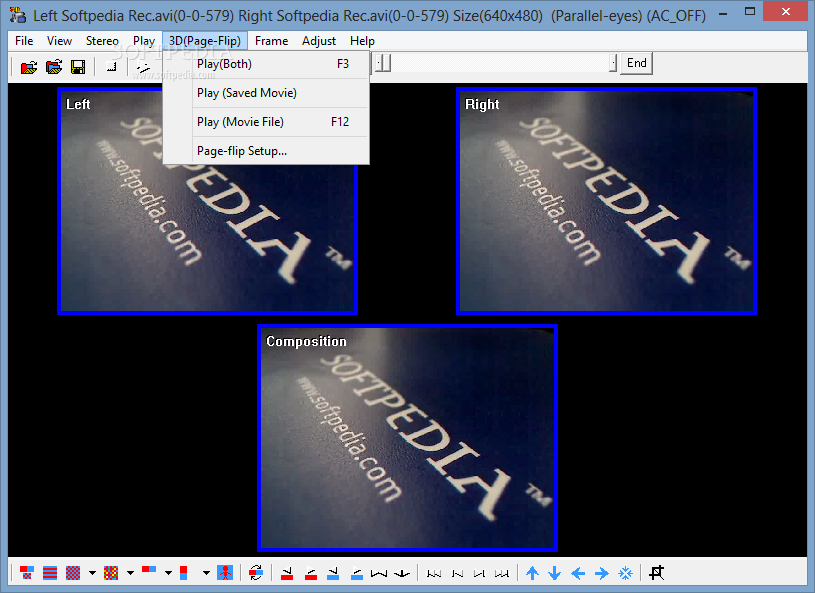
Task: Click the Left video thumbnail
Action: pos(207,201)
